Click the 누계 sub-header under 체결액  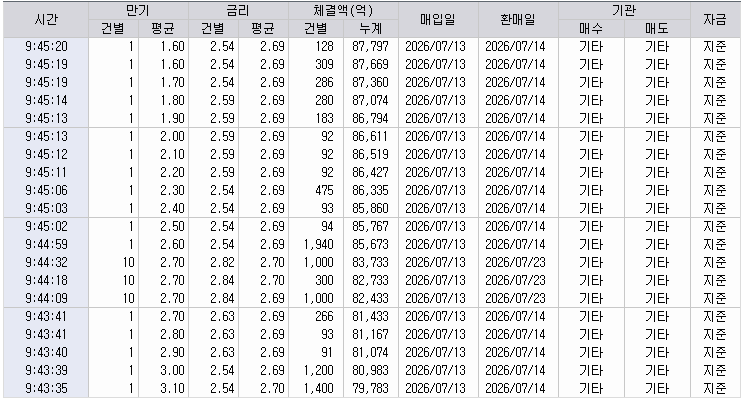(370, 29)
